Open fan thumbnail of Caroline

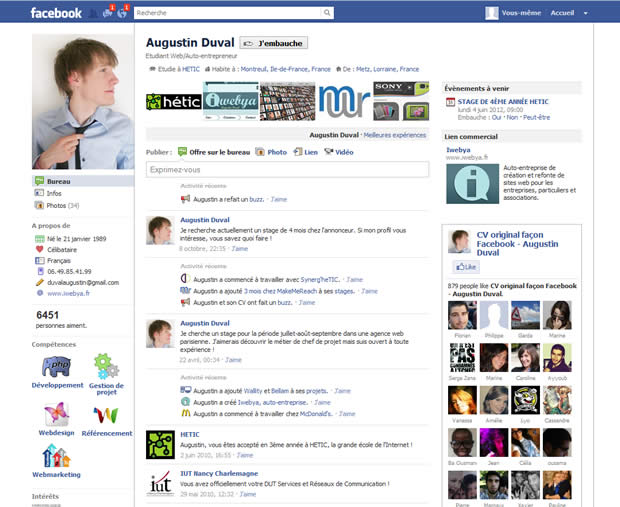click(x=525, y=358)
